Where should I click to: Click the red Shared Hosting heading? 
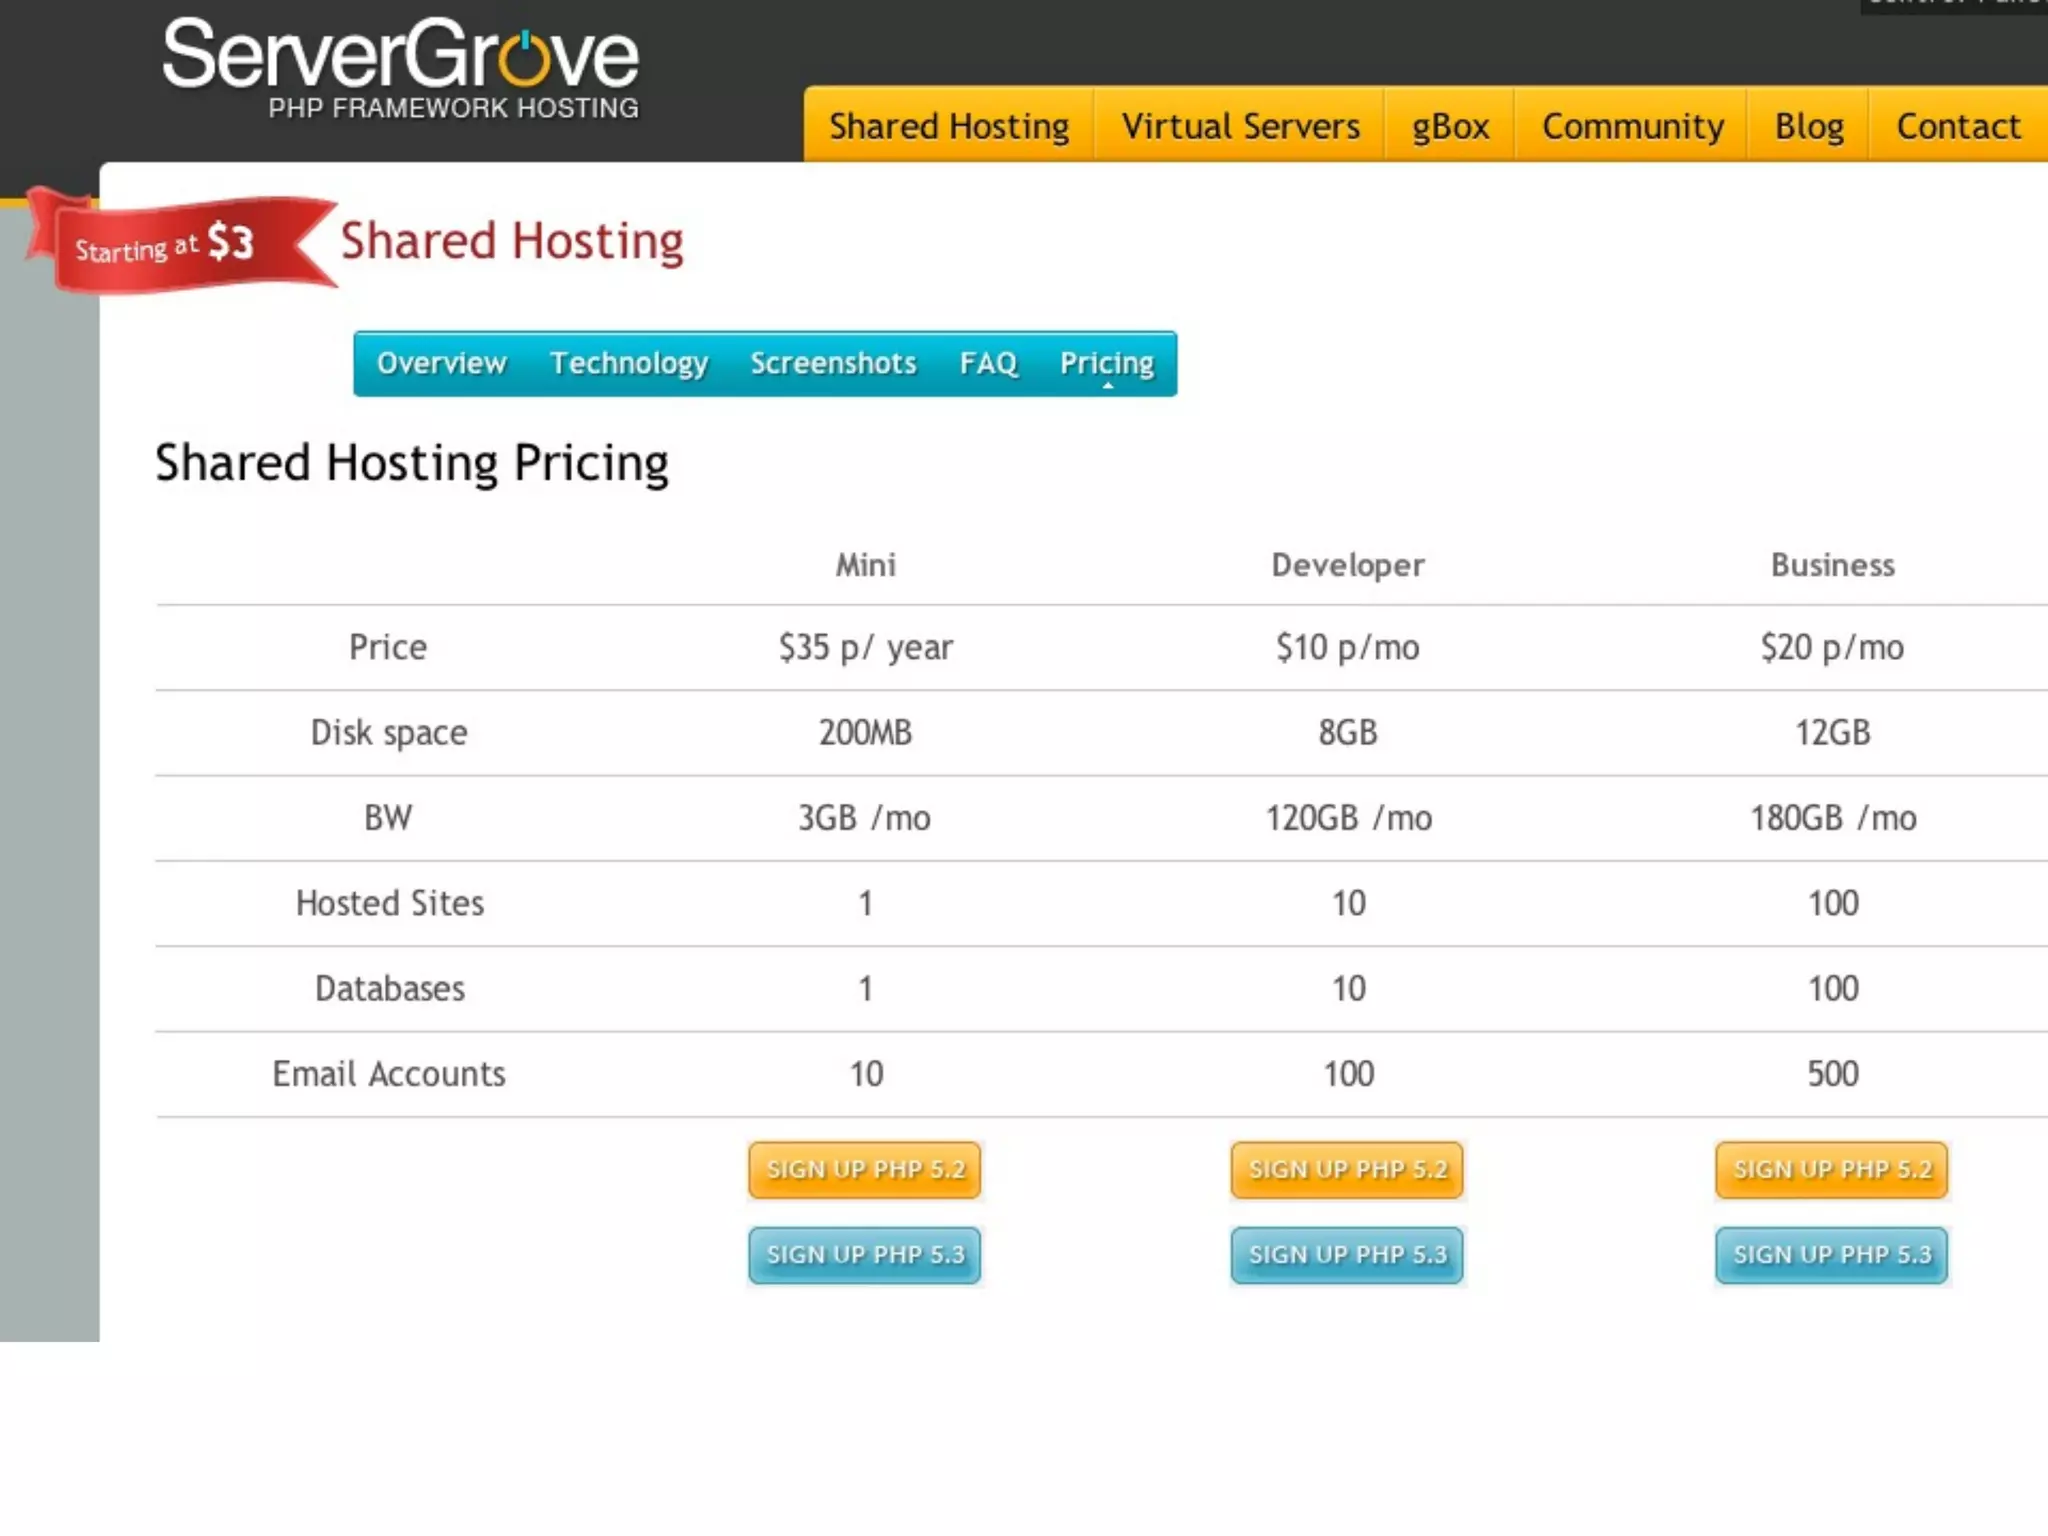click(x=511, y=241)
